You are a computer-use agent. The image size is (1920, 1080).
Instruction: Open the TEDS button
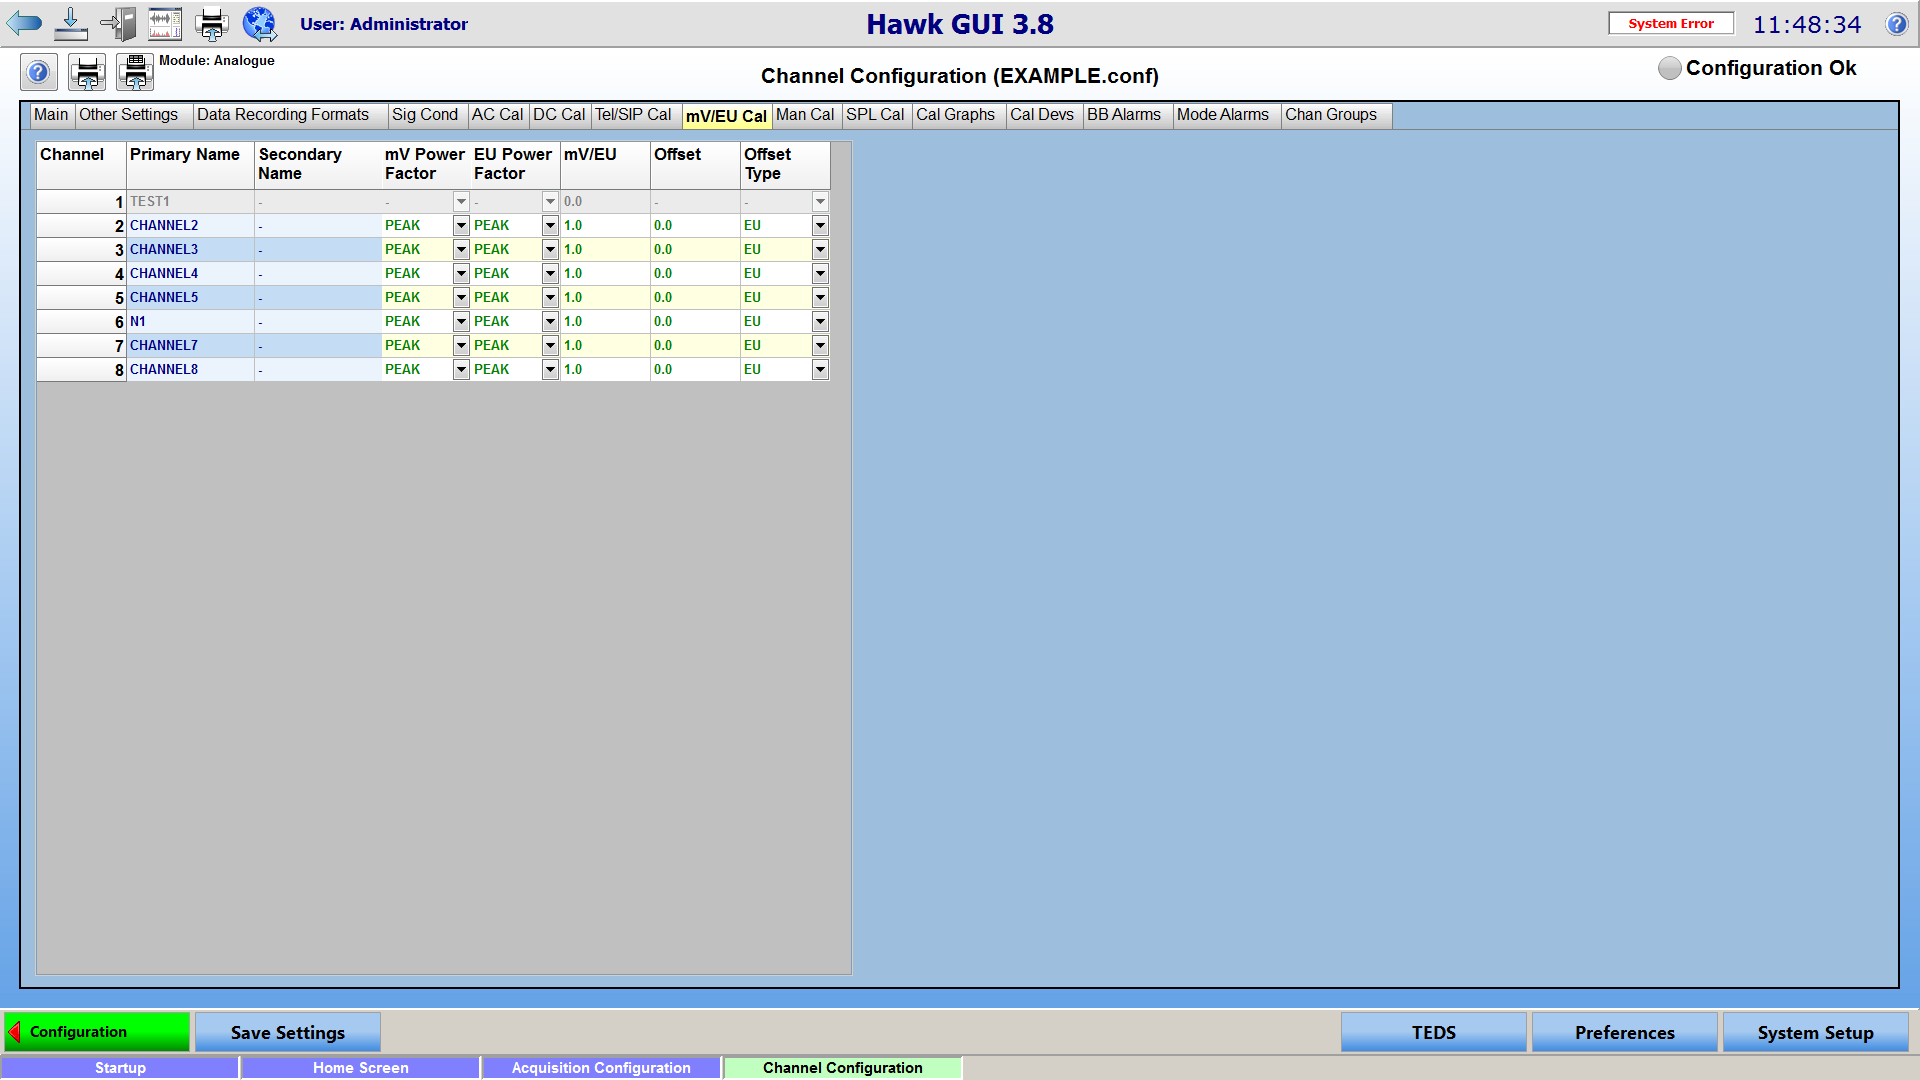tap(1433, 1032)
